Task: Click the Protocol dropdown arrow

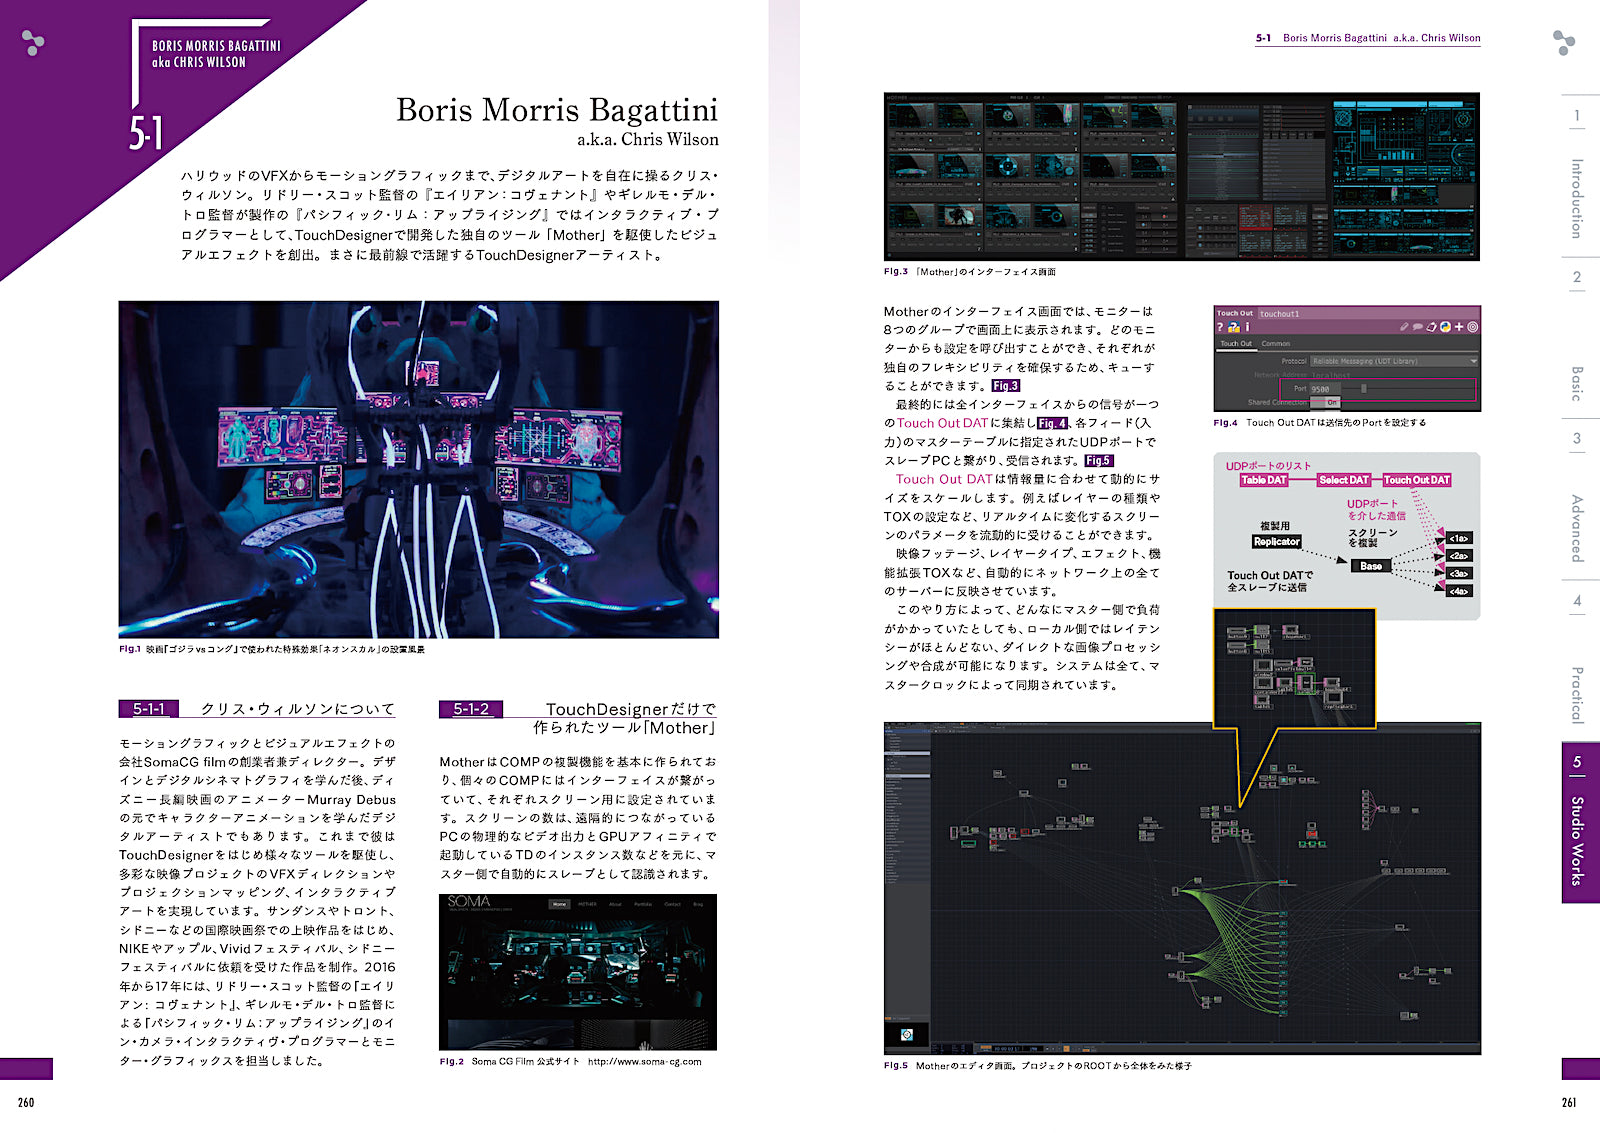Action: (x=1473, y=361)
